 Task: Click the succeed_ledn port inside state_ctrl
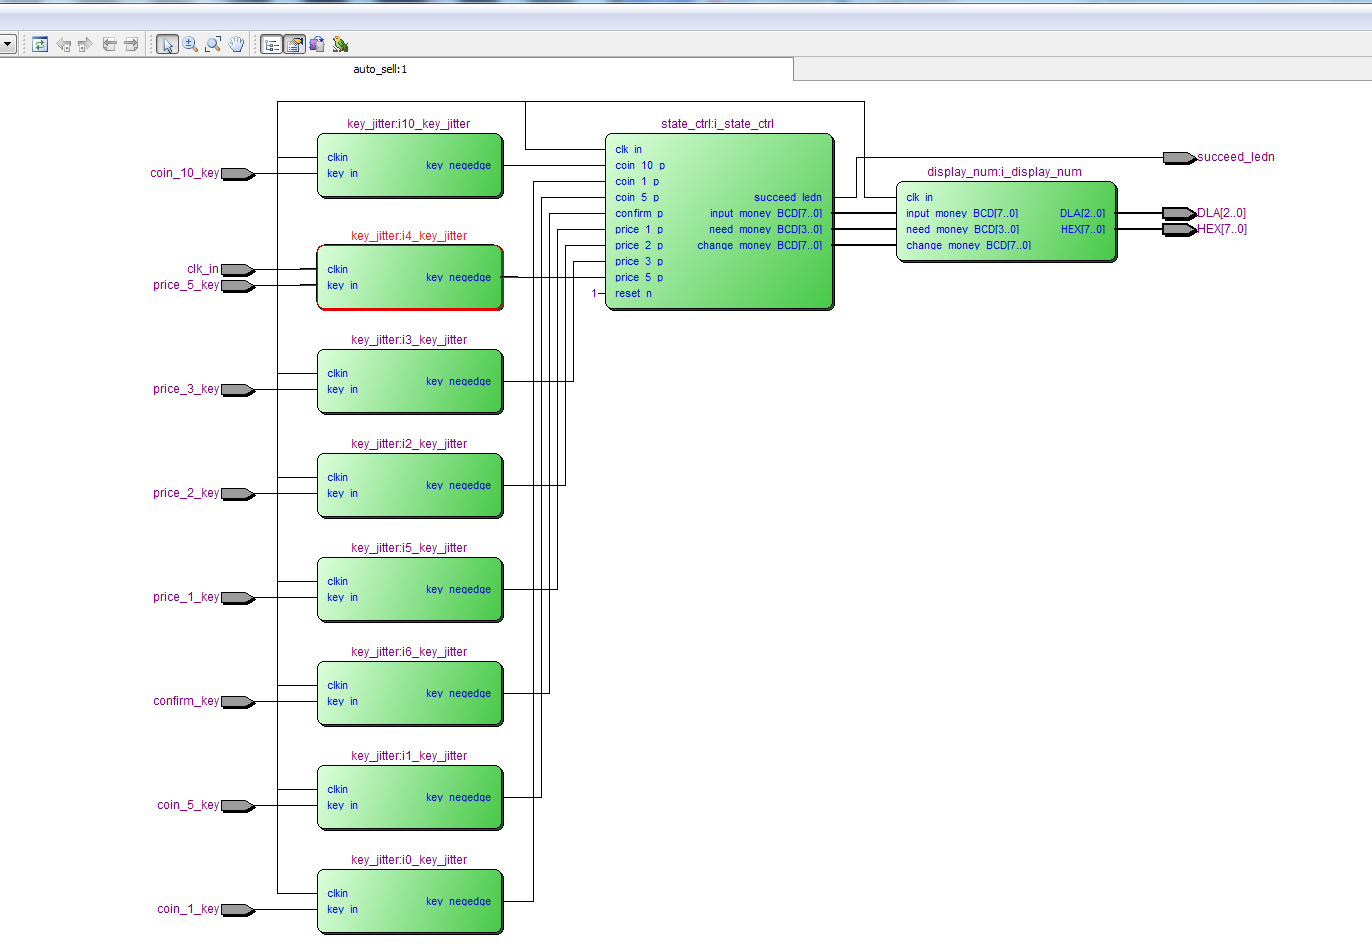[788, 198]
